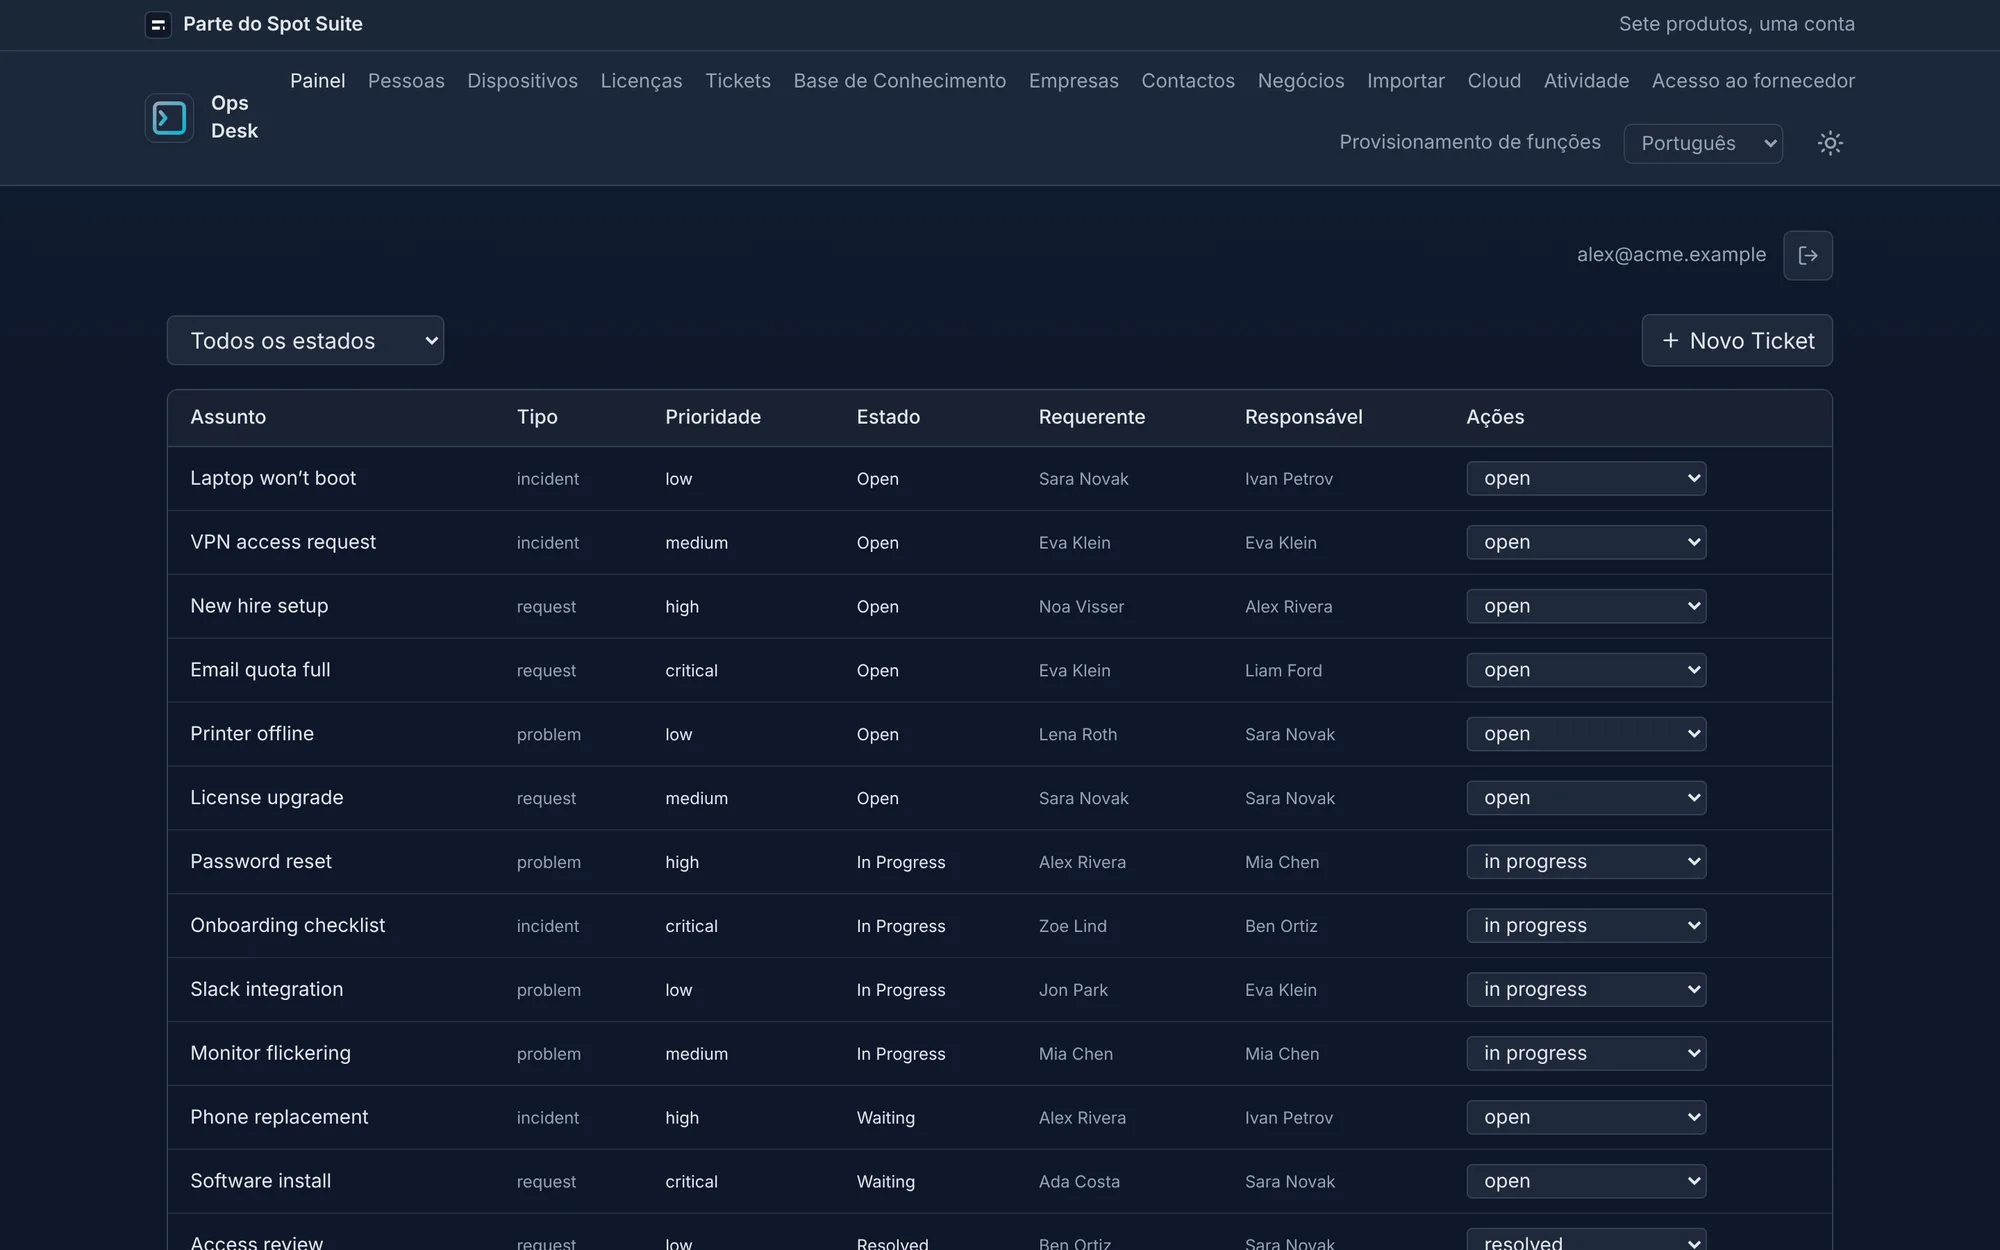The width and height of the screenshot is (2000, 1250).
Task: Click the Estado column header
Action: click(888, 417)
